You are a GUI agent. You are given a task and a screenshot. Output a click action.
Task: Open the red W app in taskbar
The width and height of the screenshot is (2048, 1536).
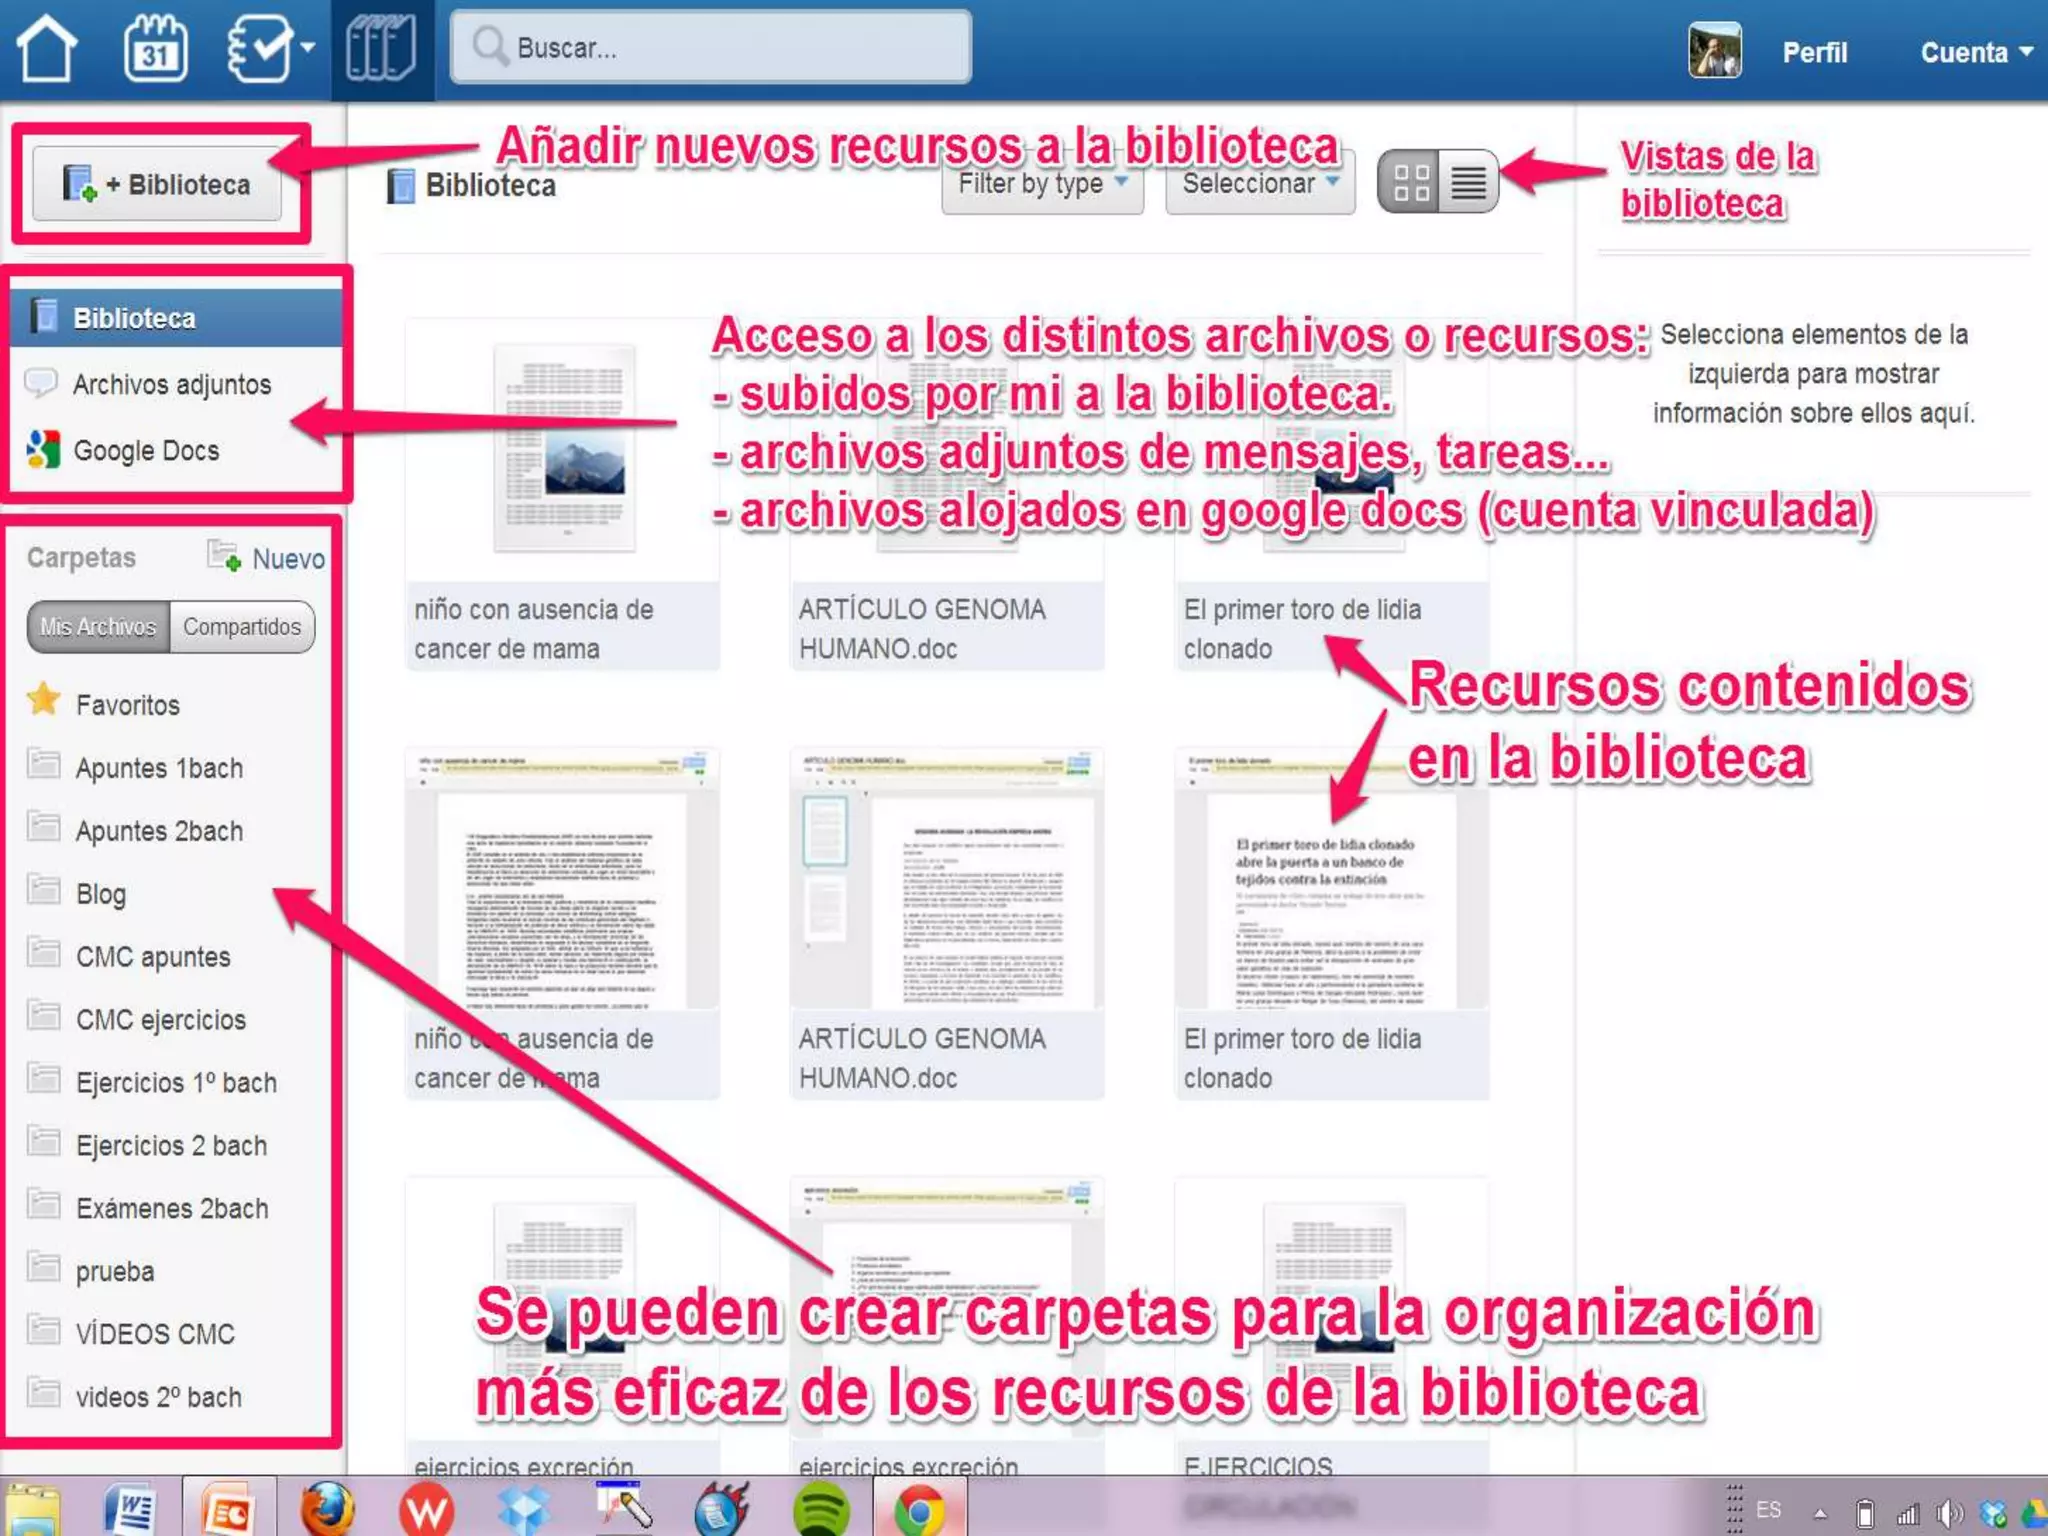click(x=426, y=1508)
